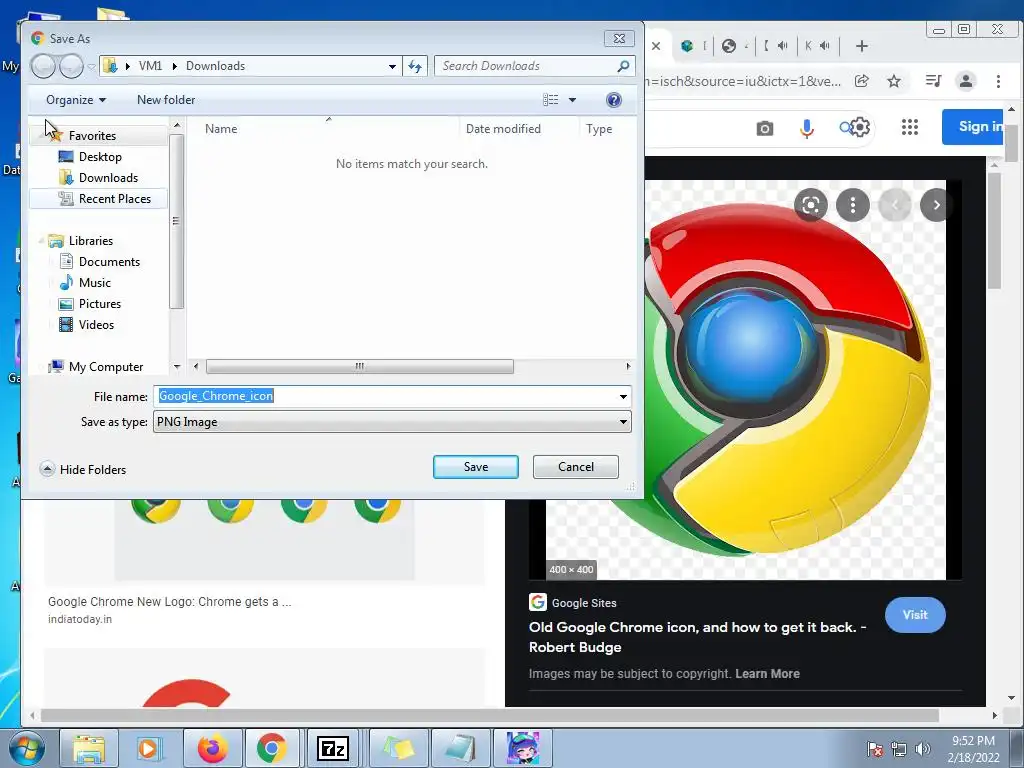Select the Videos library
This screenshot has height=768, width=1024.
tap(96, 325)
